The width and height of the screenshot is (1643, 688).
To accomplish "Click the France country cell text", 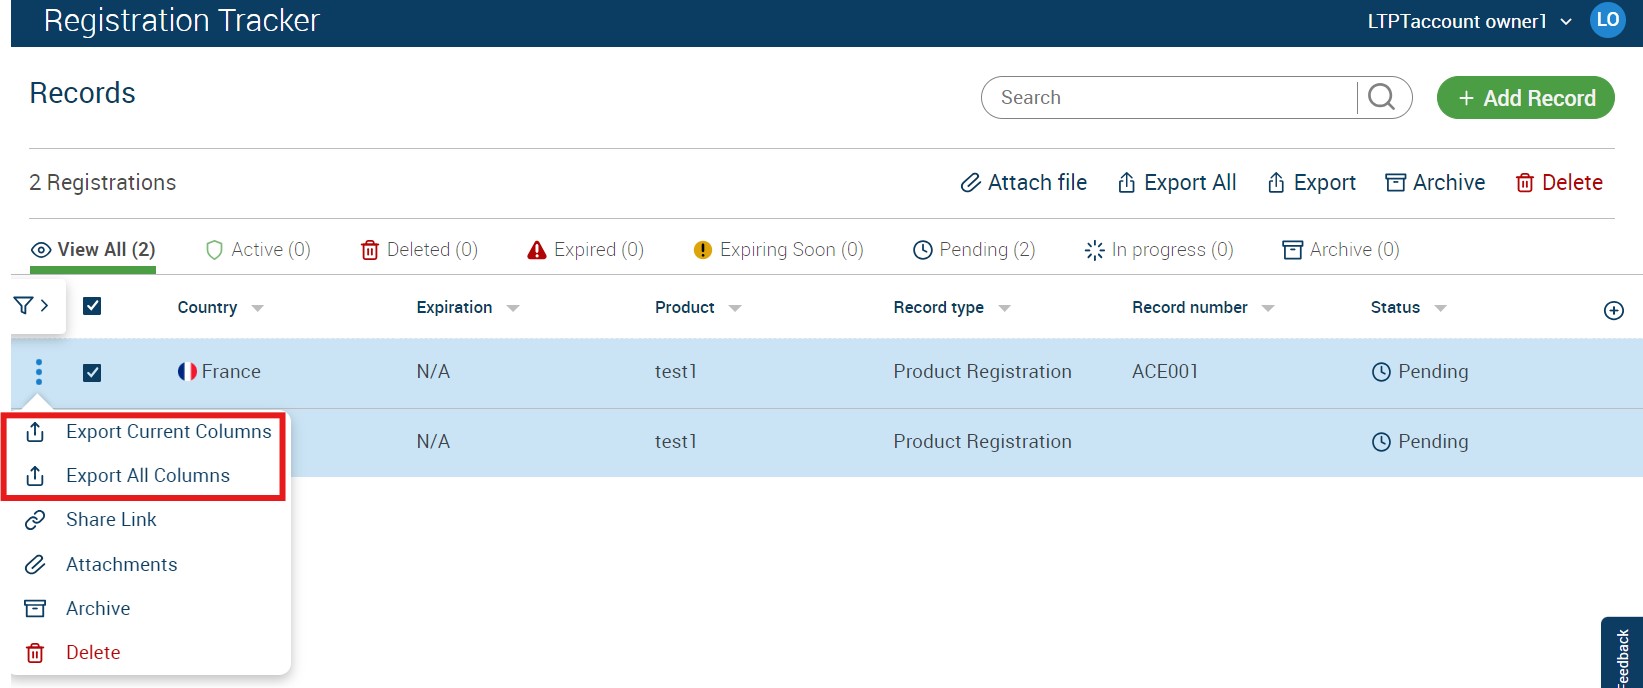I will point(231,372).
